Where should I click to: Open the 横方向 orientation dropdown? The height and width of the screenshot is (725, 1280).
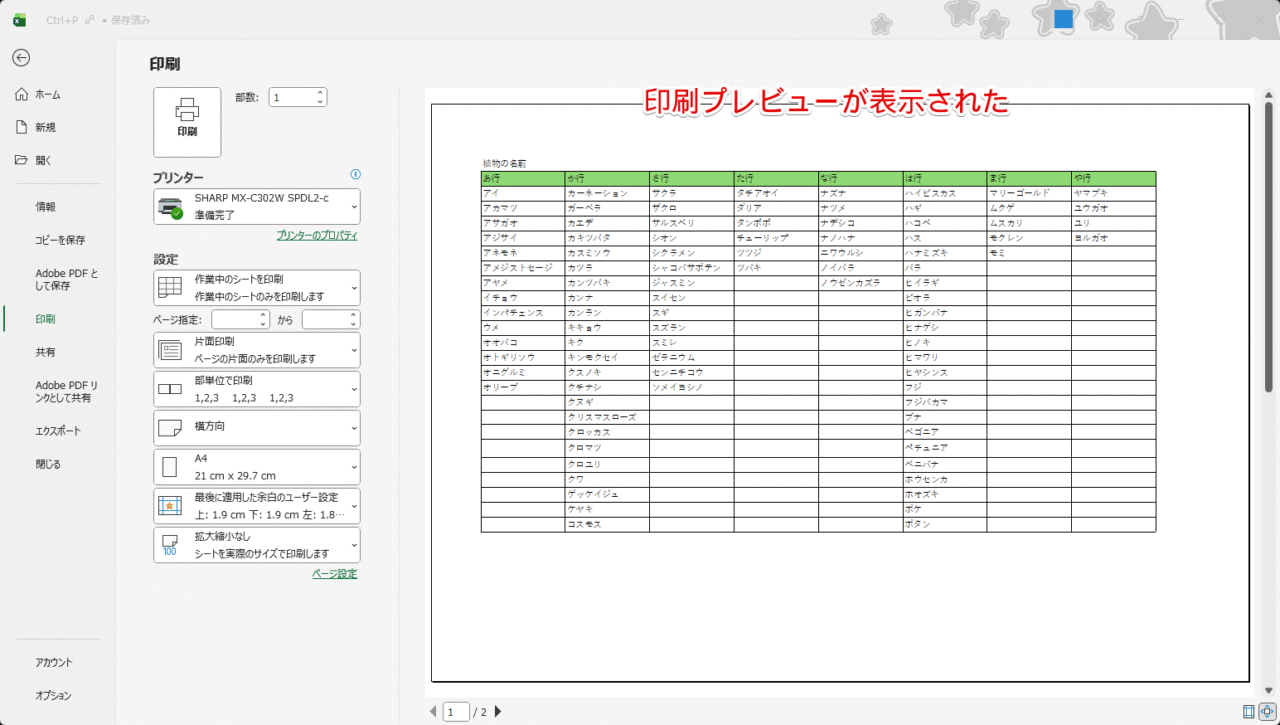[256, 427]
